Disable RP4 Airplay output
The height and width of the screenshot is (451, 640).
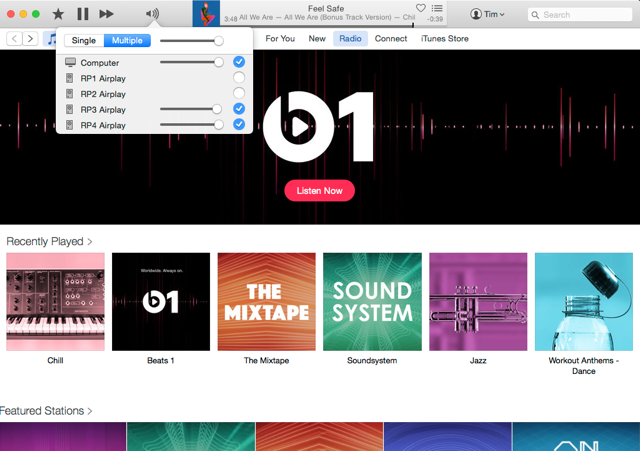coord(239,124)
